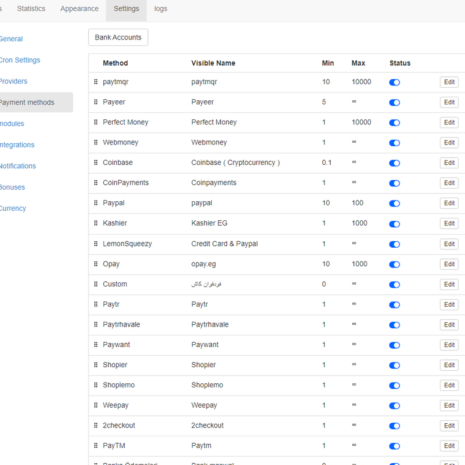Grab the drag handle for Opay row
The height and width of the screenshot is (465, 465).
[x=96, y=264]
